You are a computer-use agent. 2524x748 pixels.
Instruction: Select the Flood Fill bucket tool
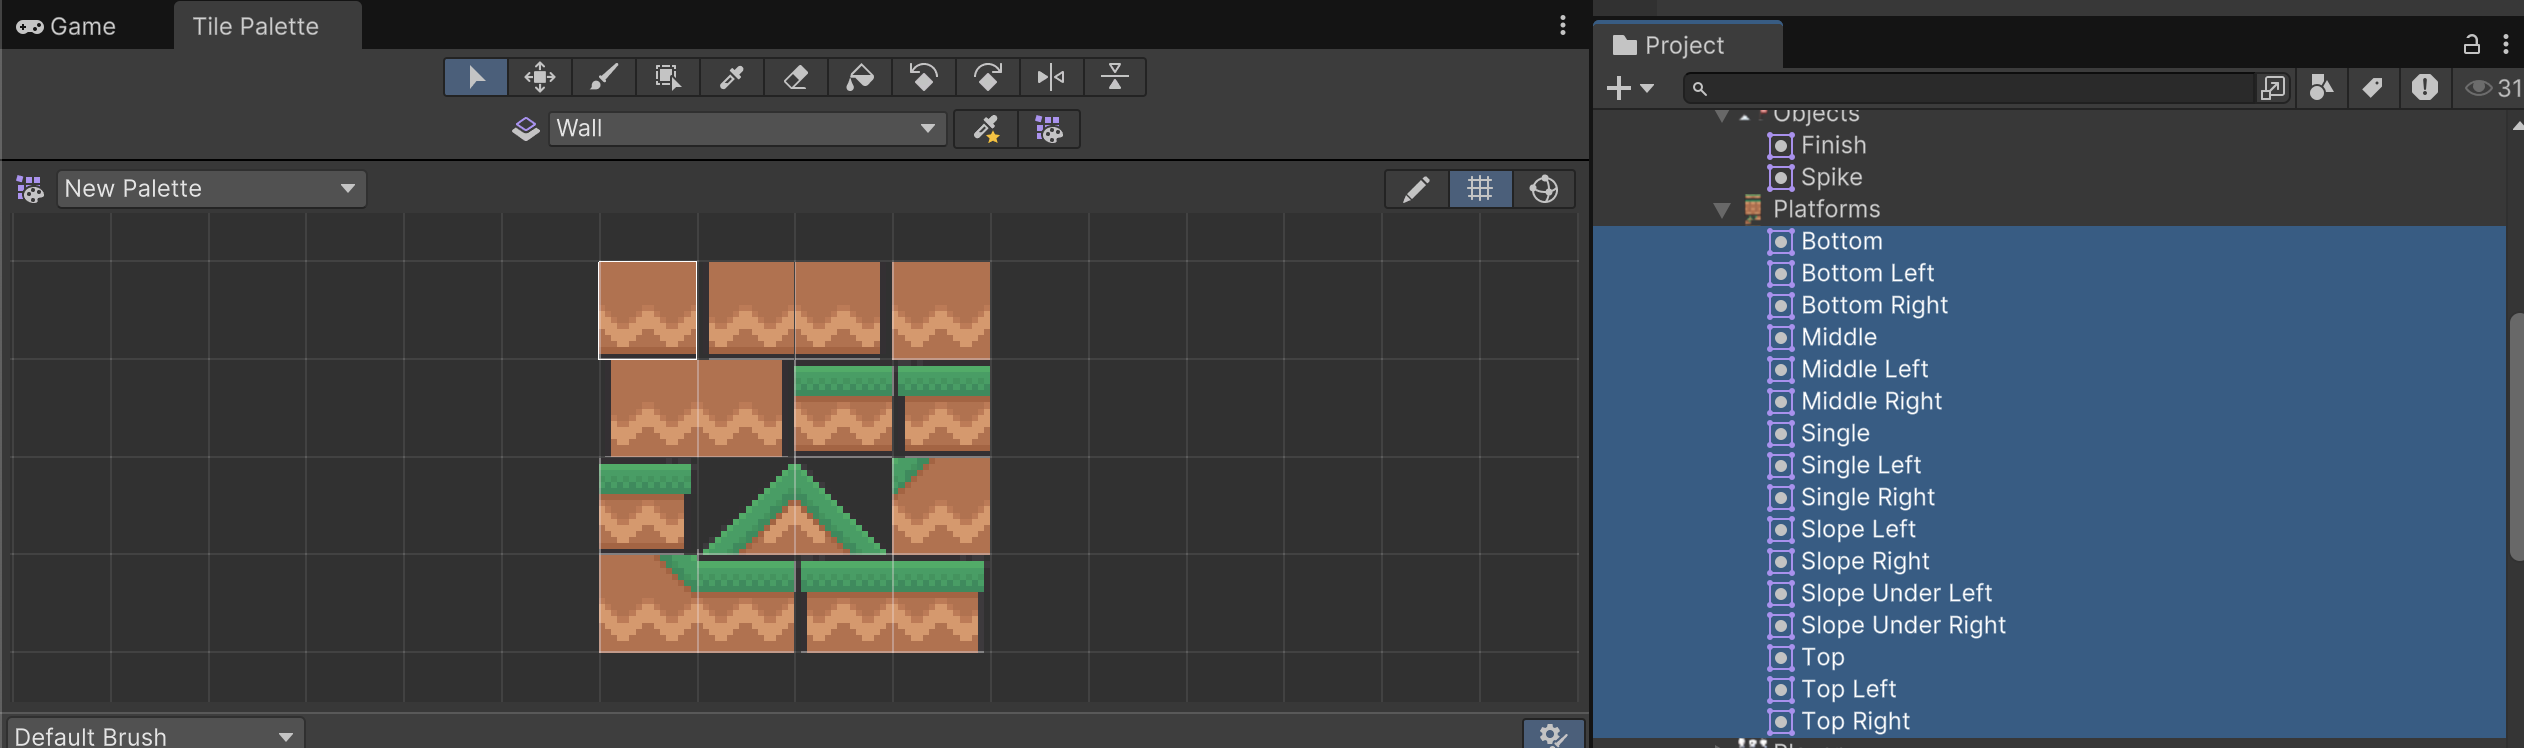point(860,77)
